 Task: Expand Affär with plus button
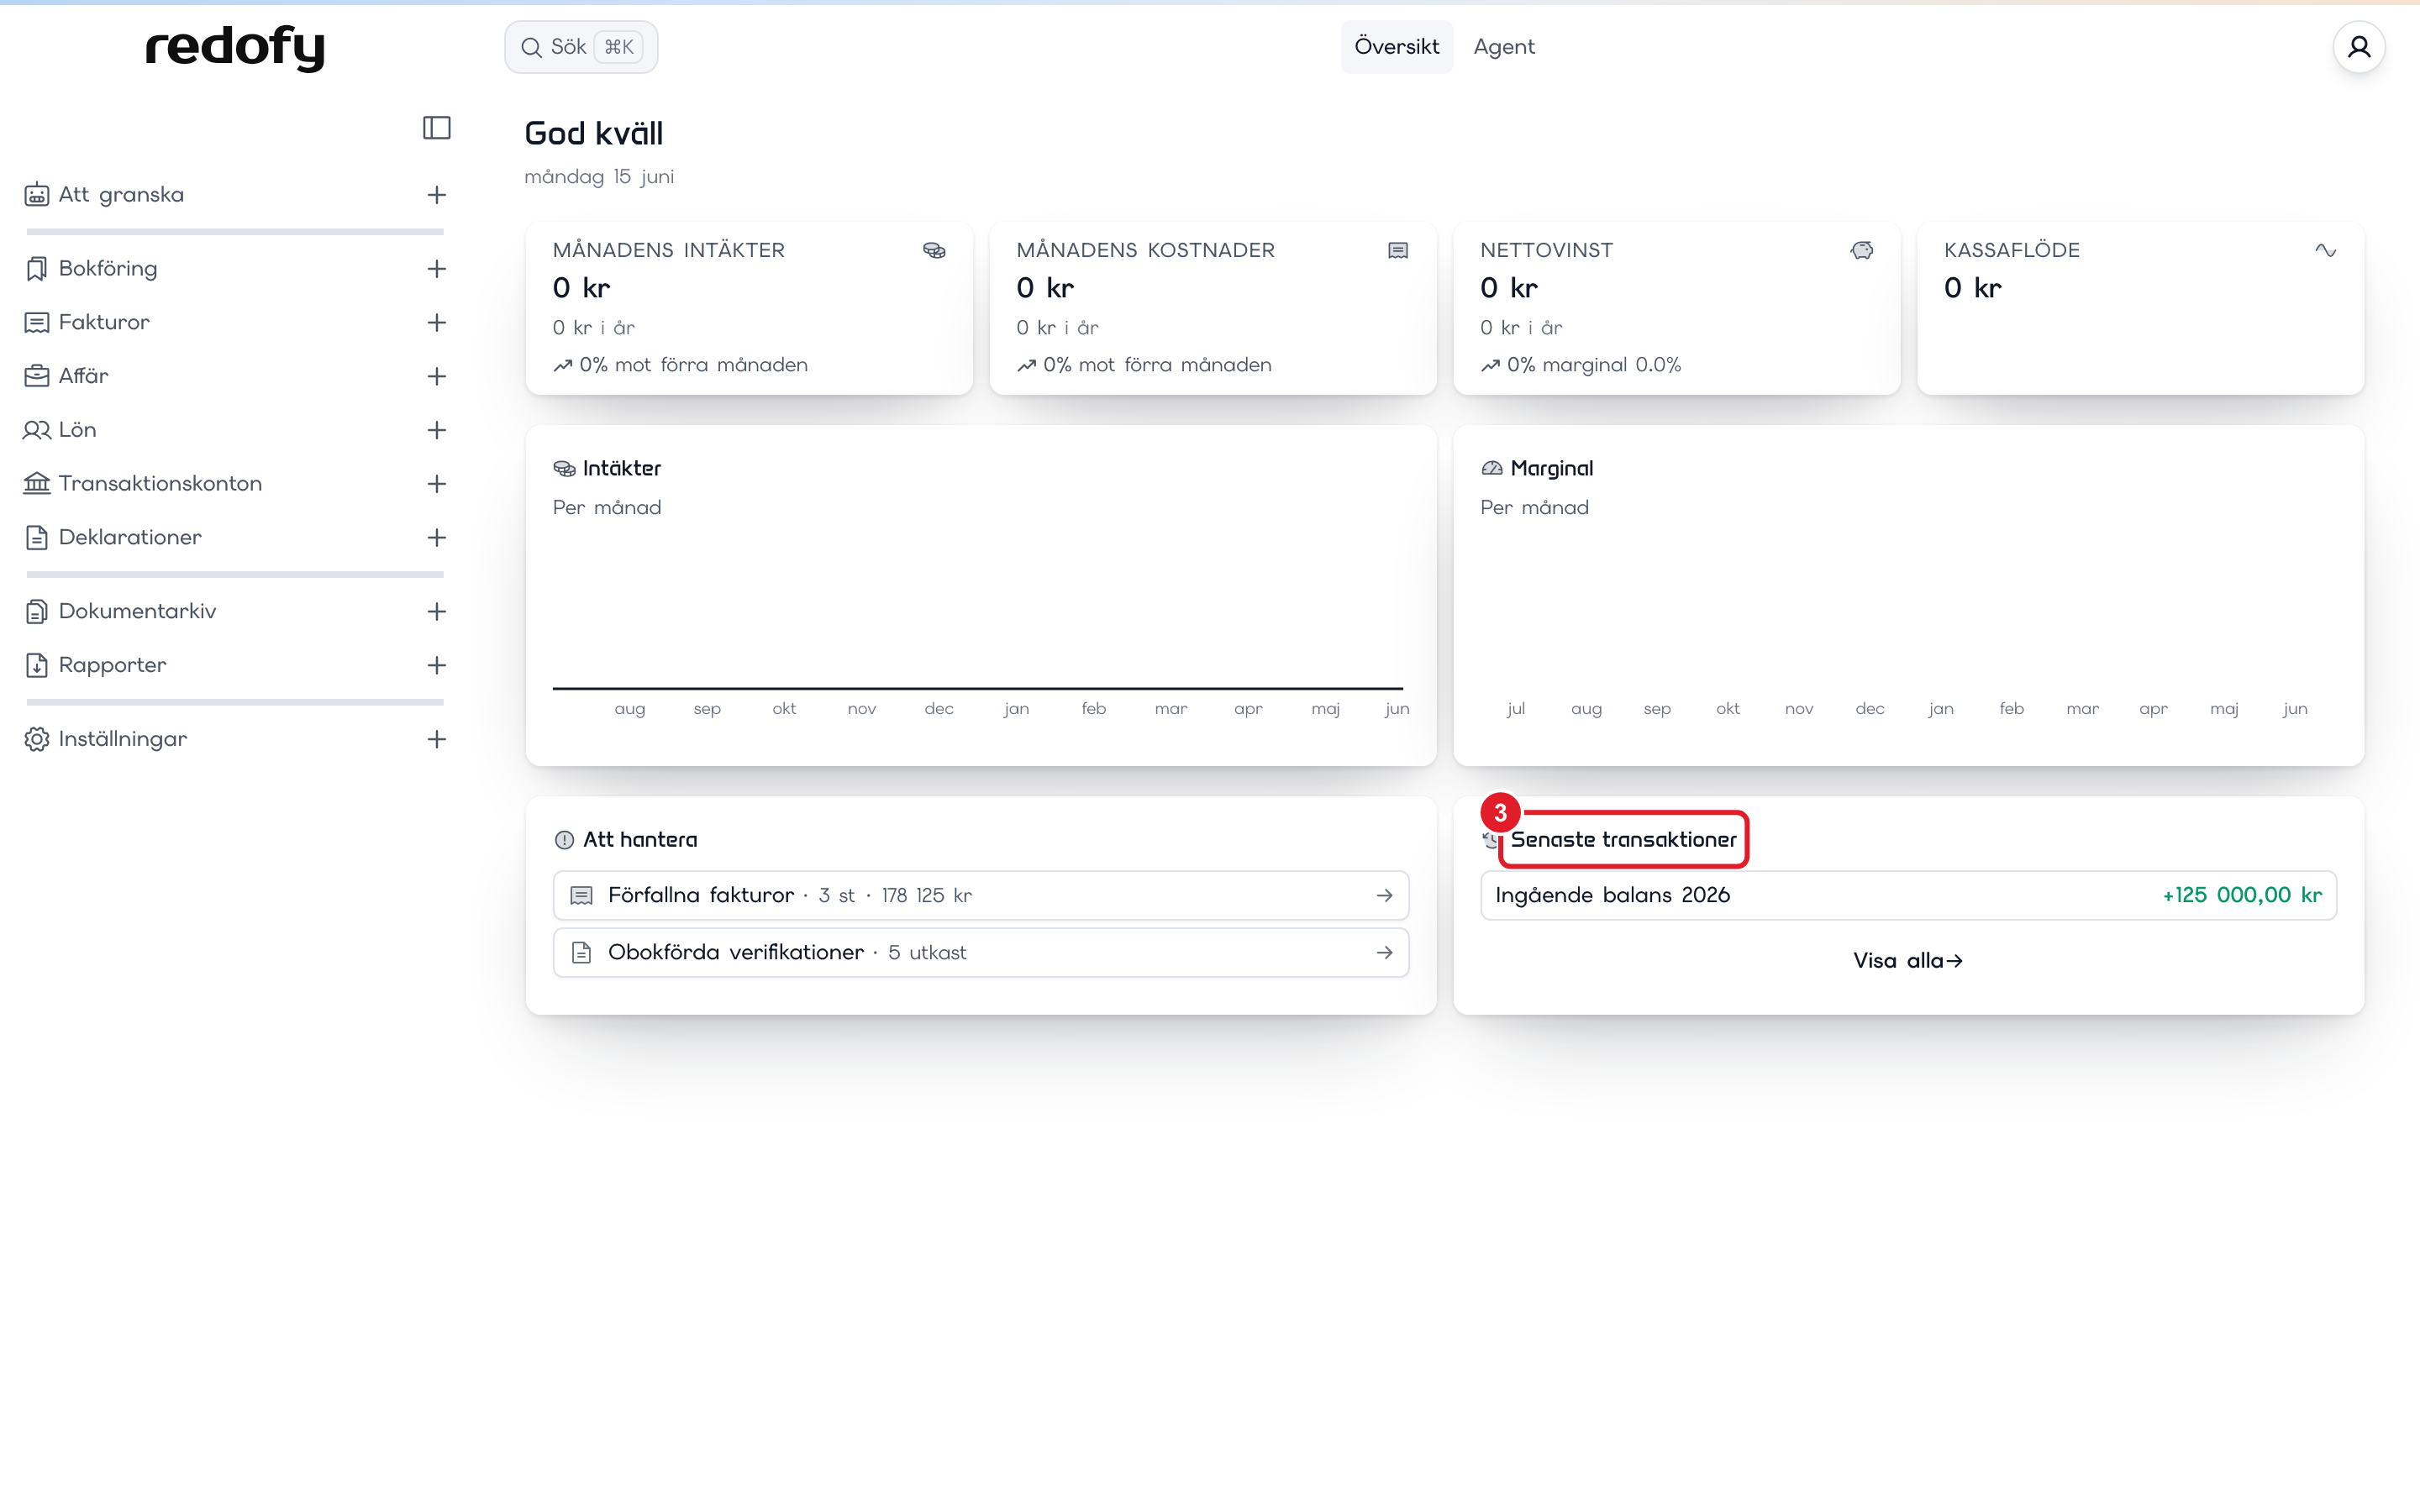tap(436, 376)
